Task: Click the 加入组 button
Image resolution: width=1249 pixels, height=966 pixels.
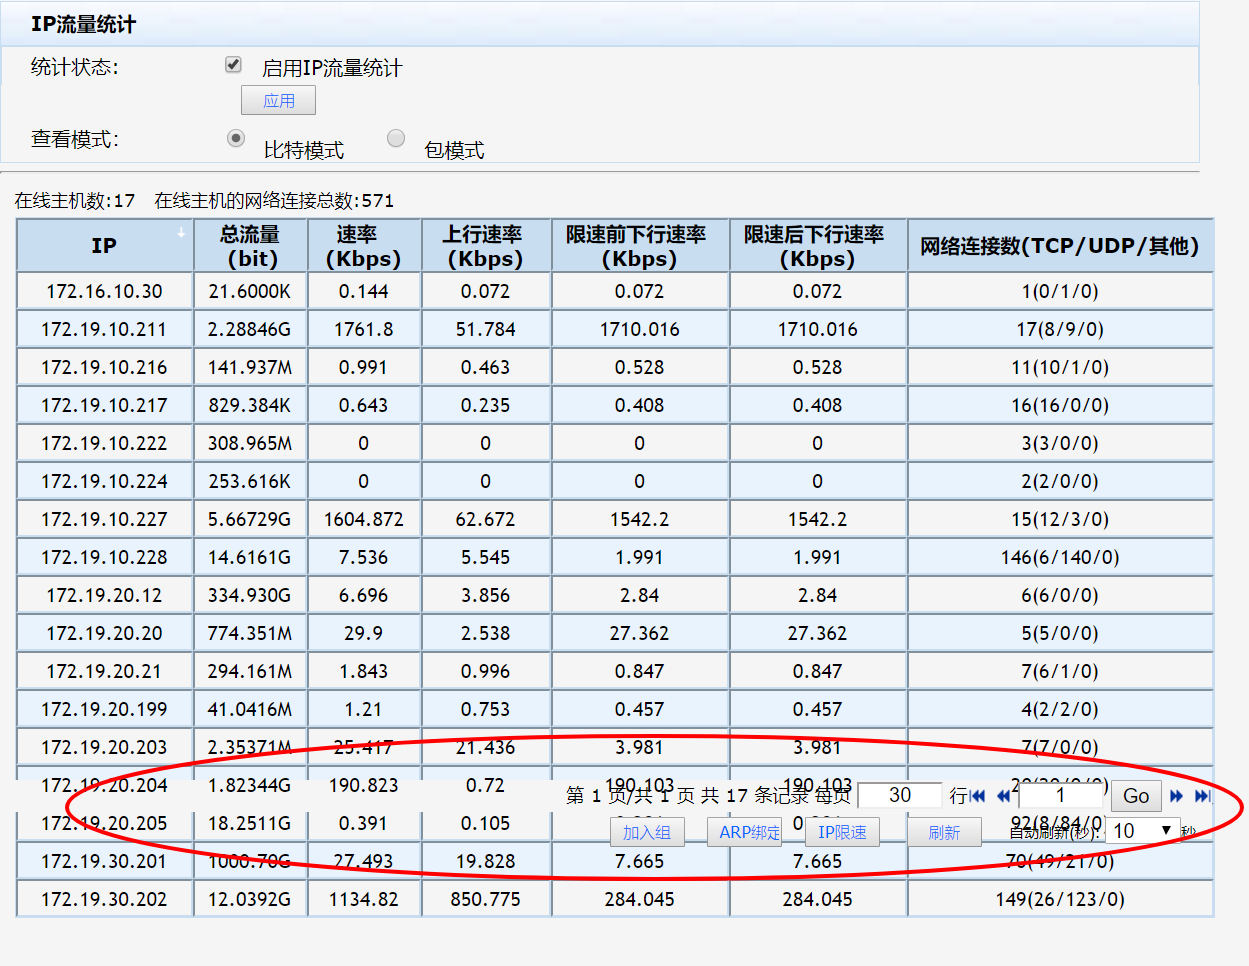Action: click(646, 832)
